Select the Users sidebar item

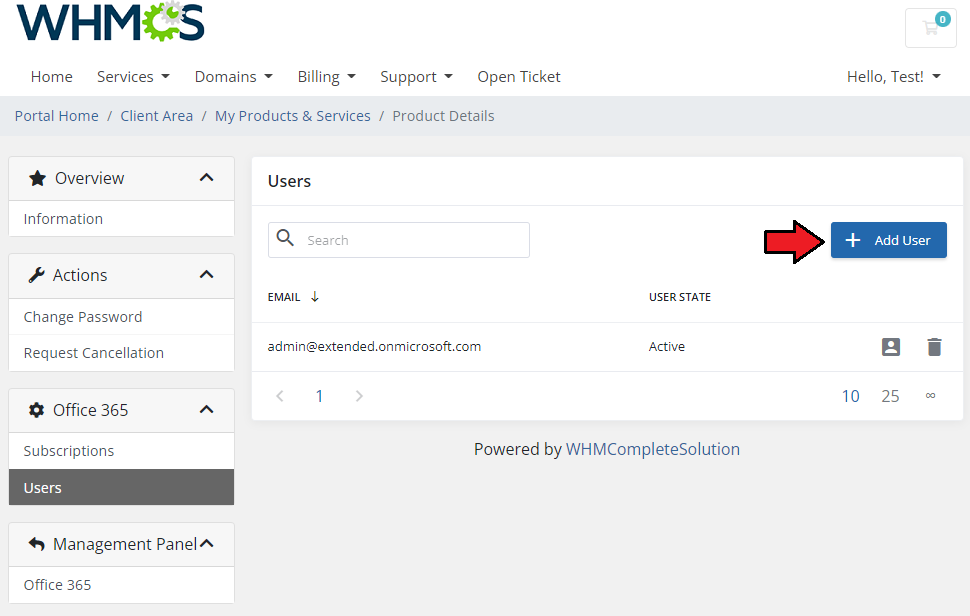coord(121,487)
